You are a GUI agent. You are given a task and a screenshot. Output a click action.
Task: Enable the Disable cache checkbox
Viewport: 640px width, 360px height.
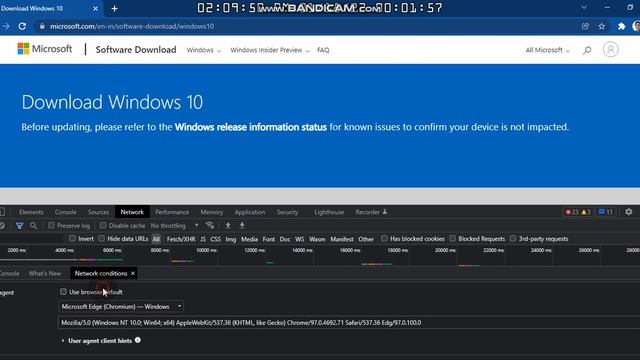click(103, 225)
